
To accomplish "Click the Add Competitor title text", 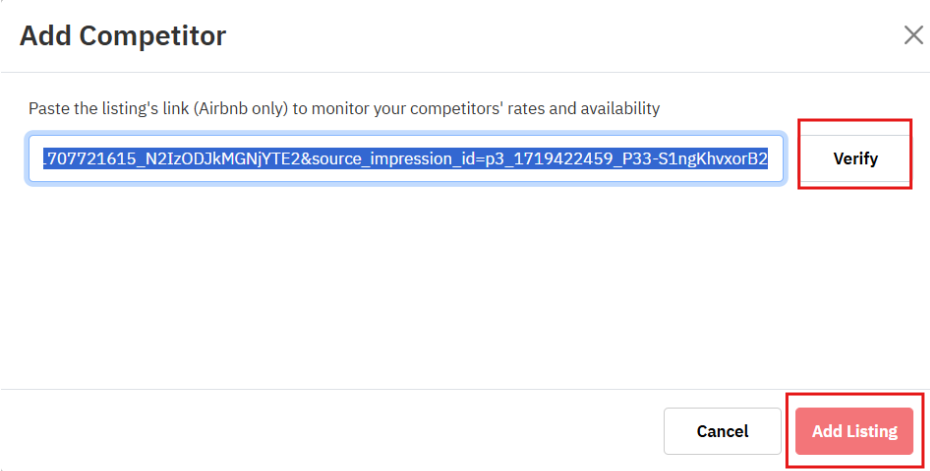I will tap(123, 36).
